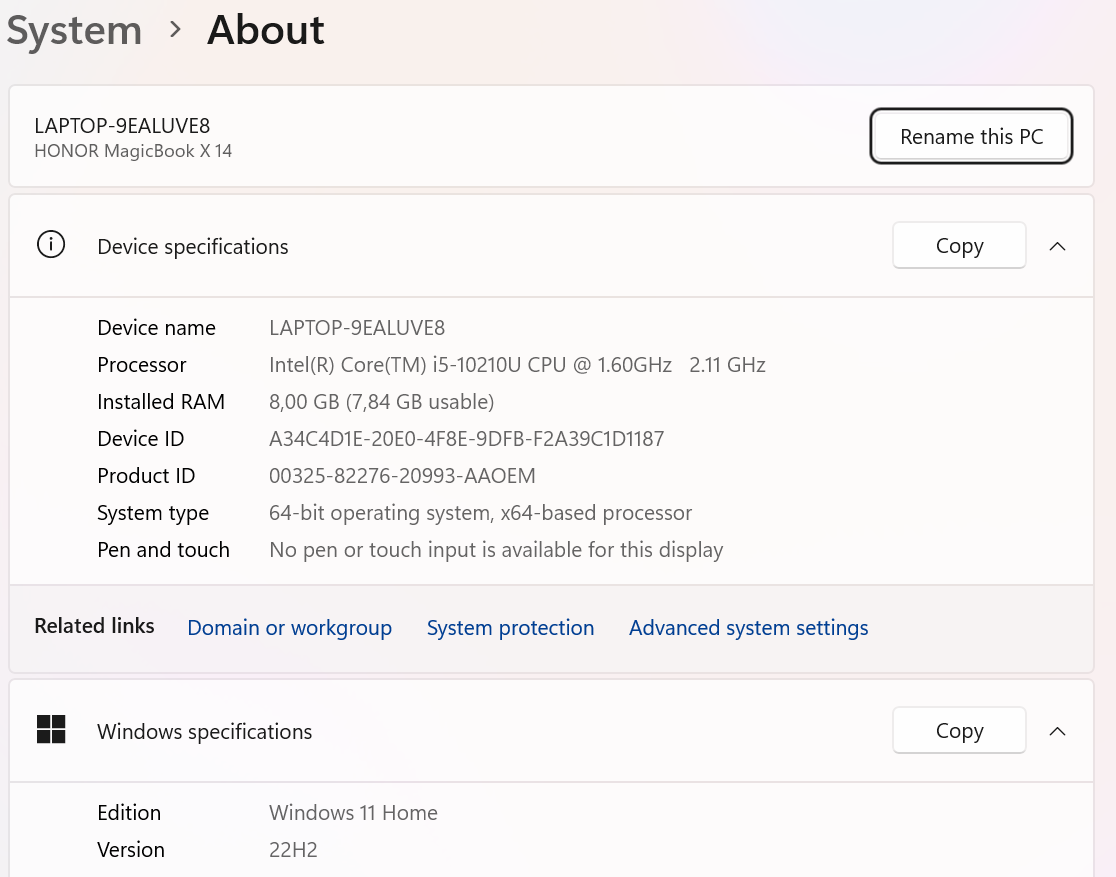Select Device ID value A34C4D1E-20E0-4F8E-9DFB-F2A39C1D1187
The image size is (1116, 877).
(466, 438)
